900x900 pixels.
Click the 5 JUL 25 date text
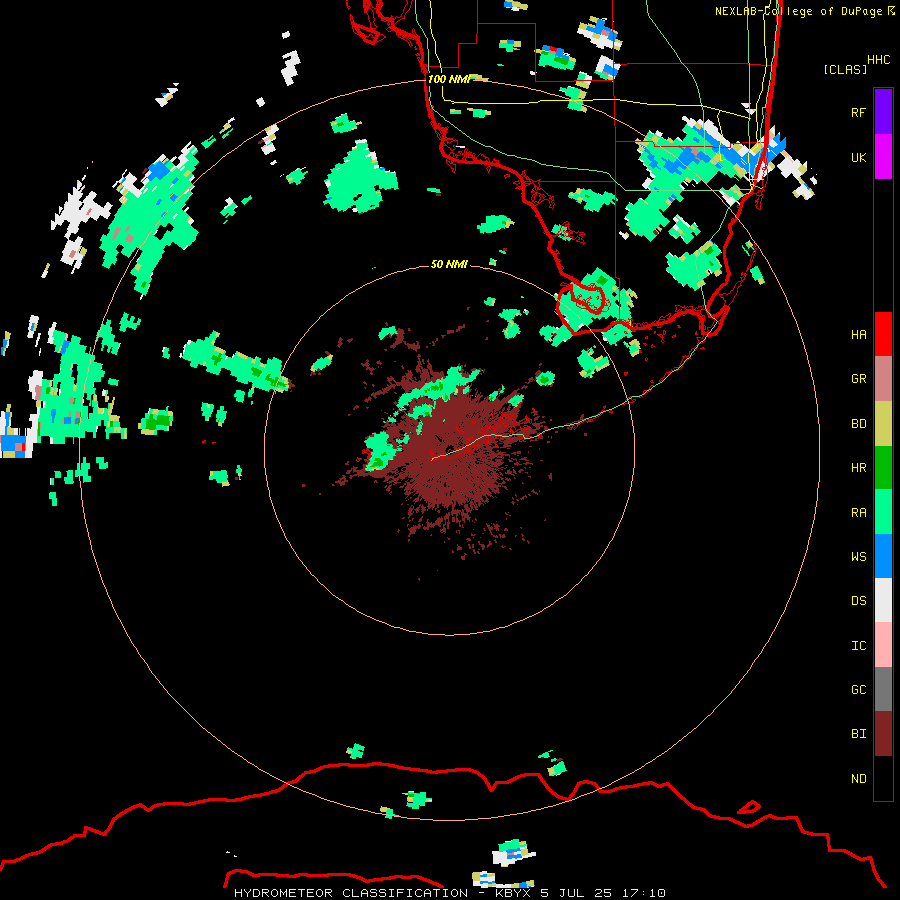576,893
